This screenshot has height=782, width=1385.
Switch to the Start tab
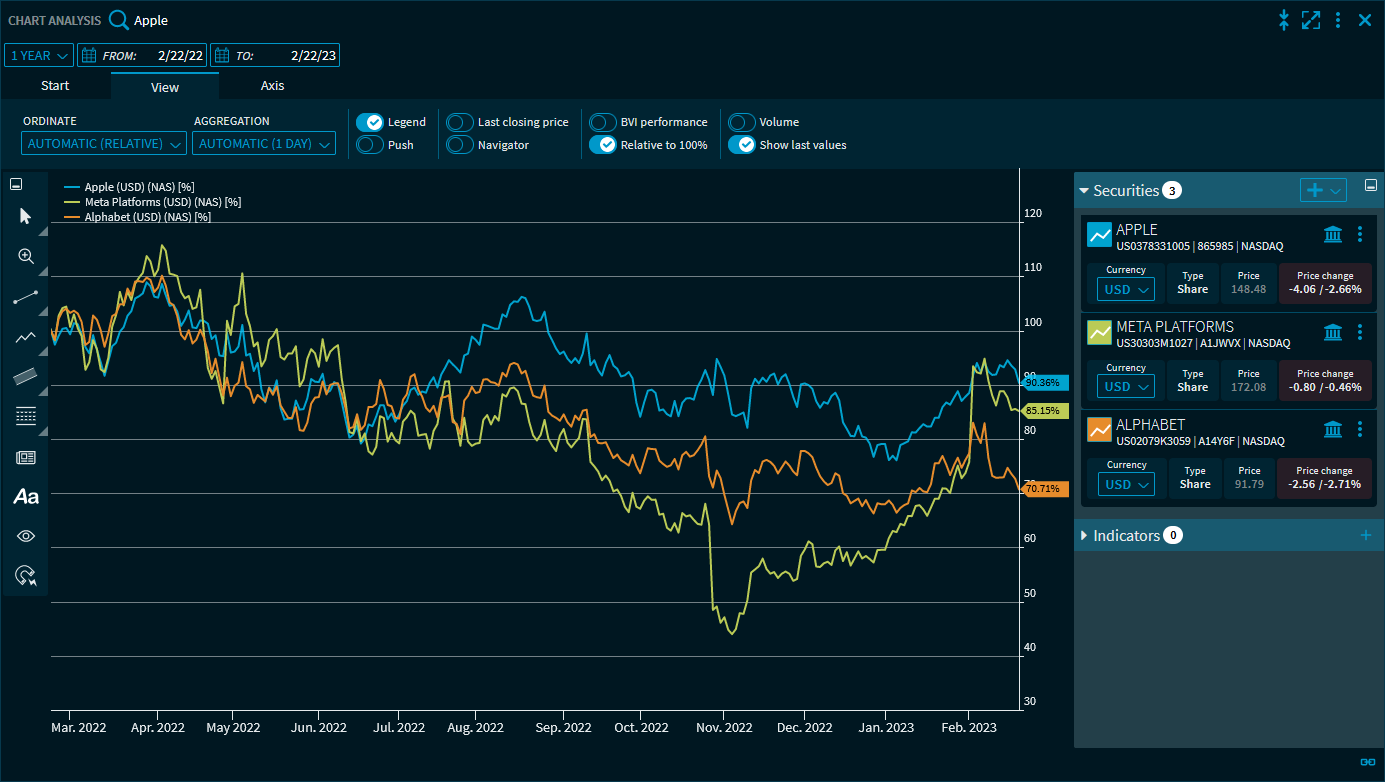pyautogui.click(x=55, y=86)
